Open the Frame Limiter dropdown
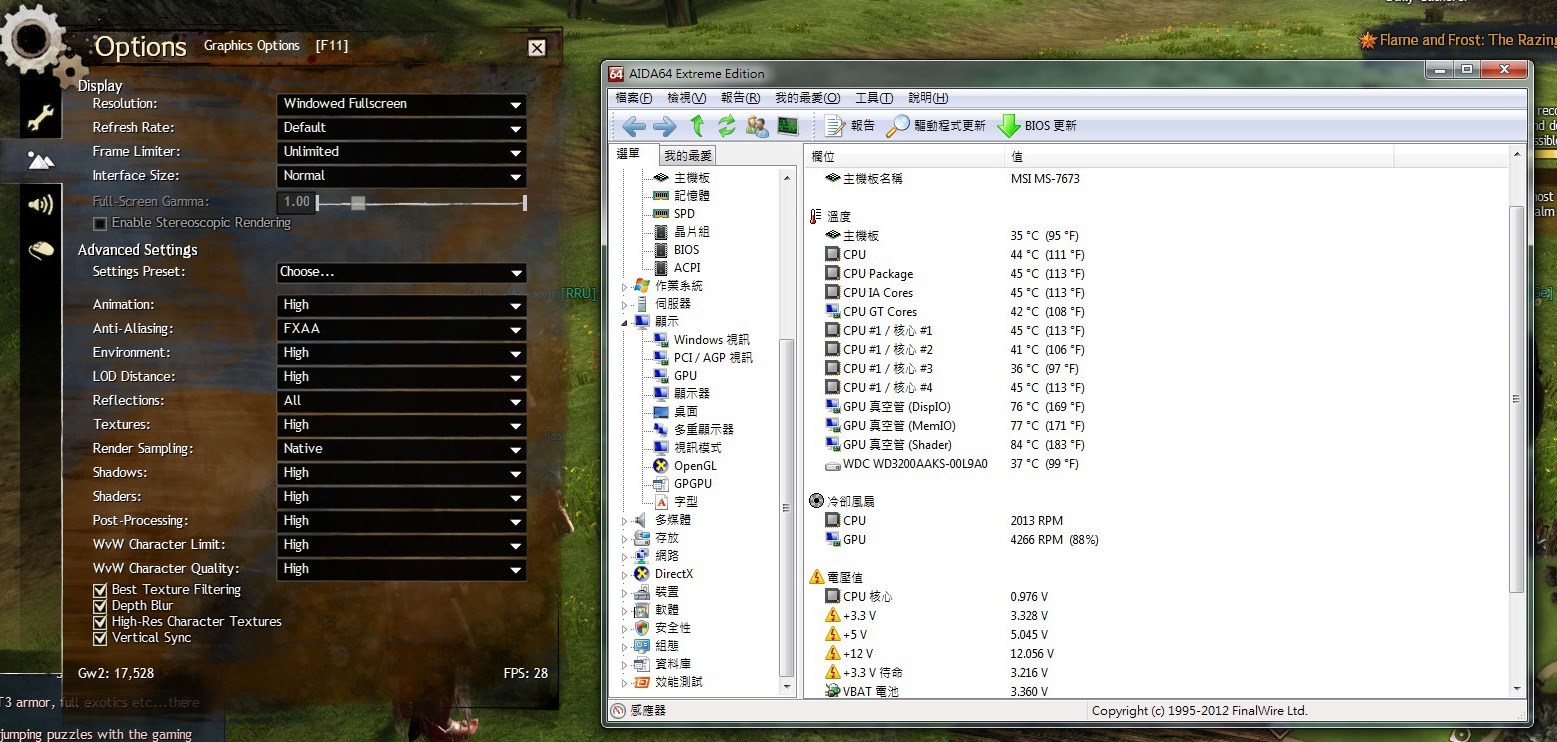1557x742 pixels. click(x=402, y=152)
